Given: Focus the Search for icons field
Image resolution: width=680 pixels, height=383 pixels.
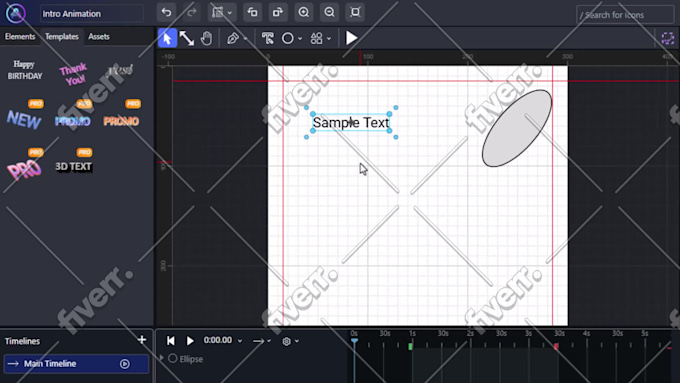Looking at the screenshot, I should pyautogui.click(x=625, y=15).
